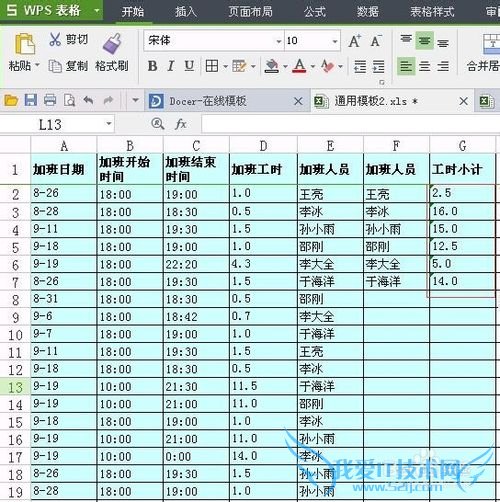The image size is (500, 502).
Task: Select row 13 header
Action: click(x=15, y=387)
